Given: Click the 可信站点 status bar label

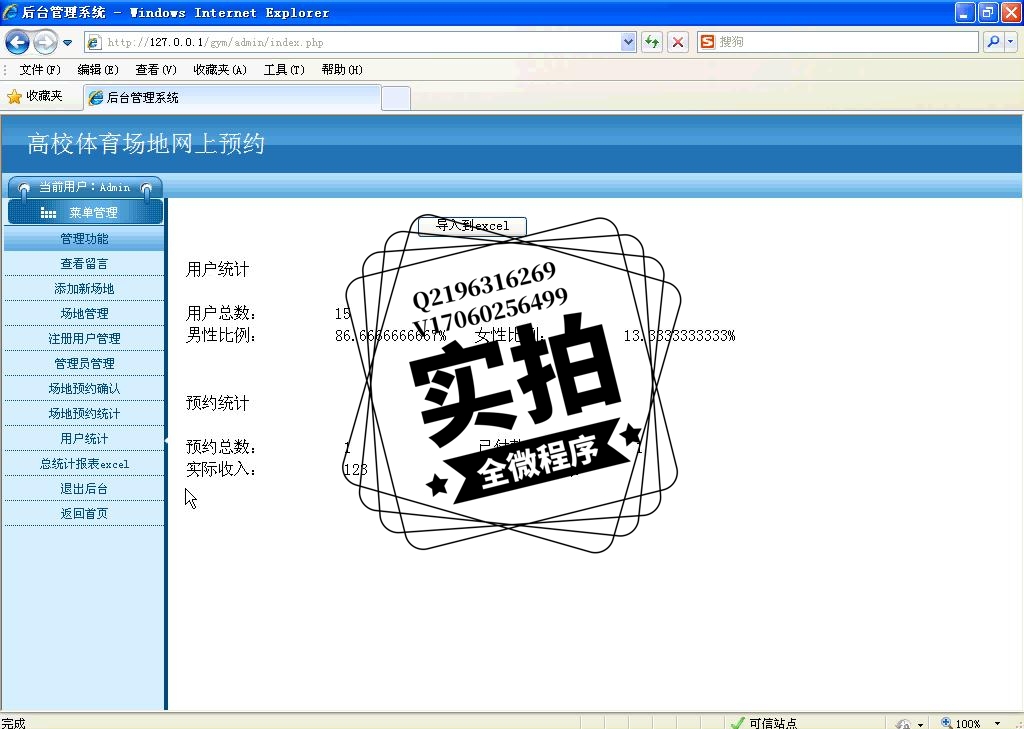Looking at the screenshot, I should click(x=773, y=722).
